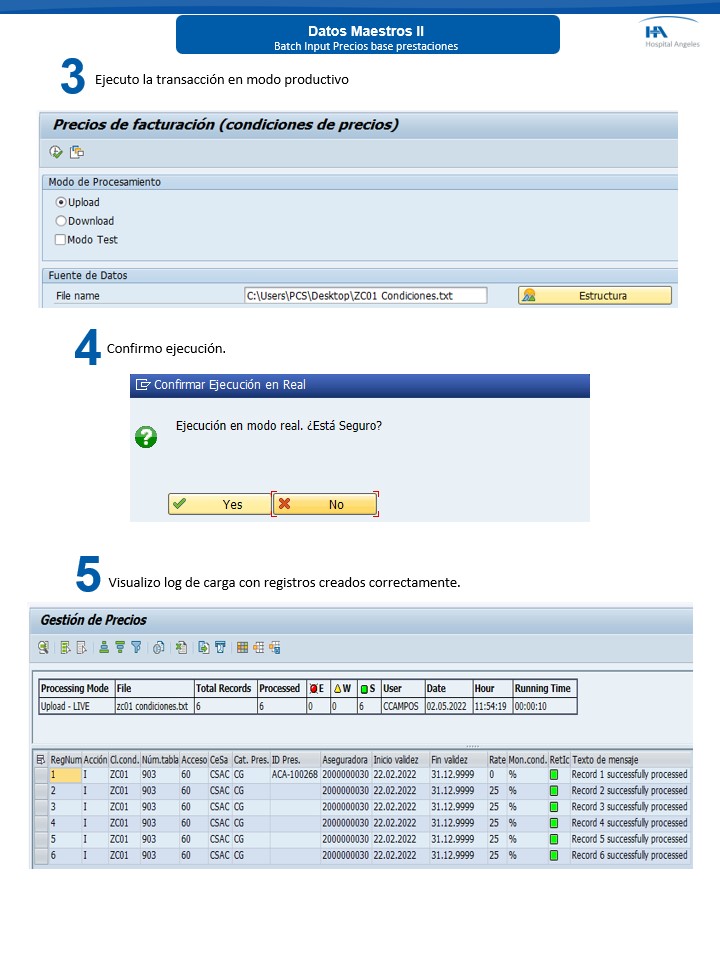The image size is (720, 960).
Task: Enable the Modo Test checkbox
Action: (61, 240)
